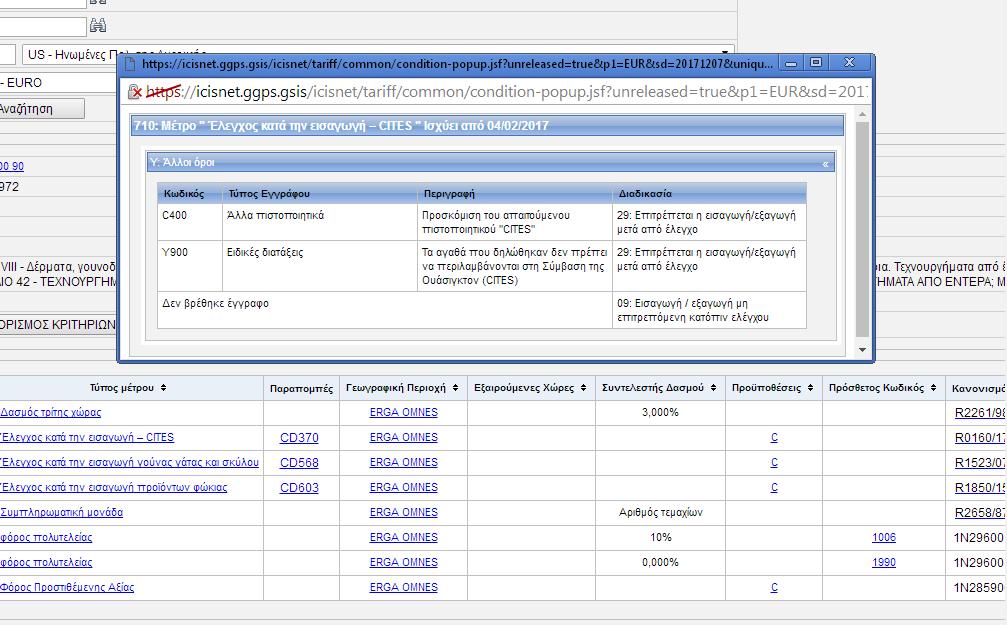Screen dimensions: 1007x625
Task: Open regulation R1850/15 link
Action: (981, 488)
